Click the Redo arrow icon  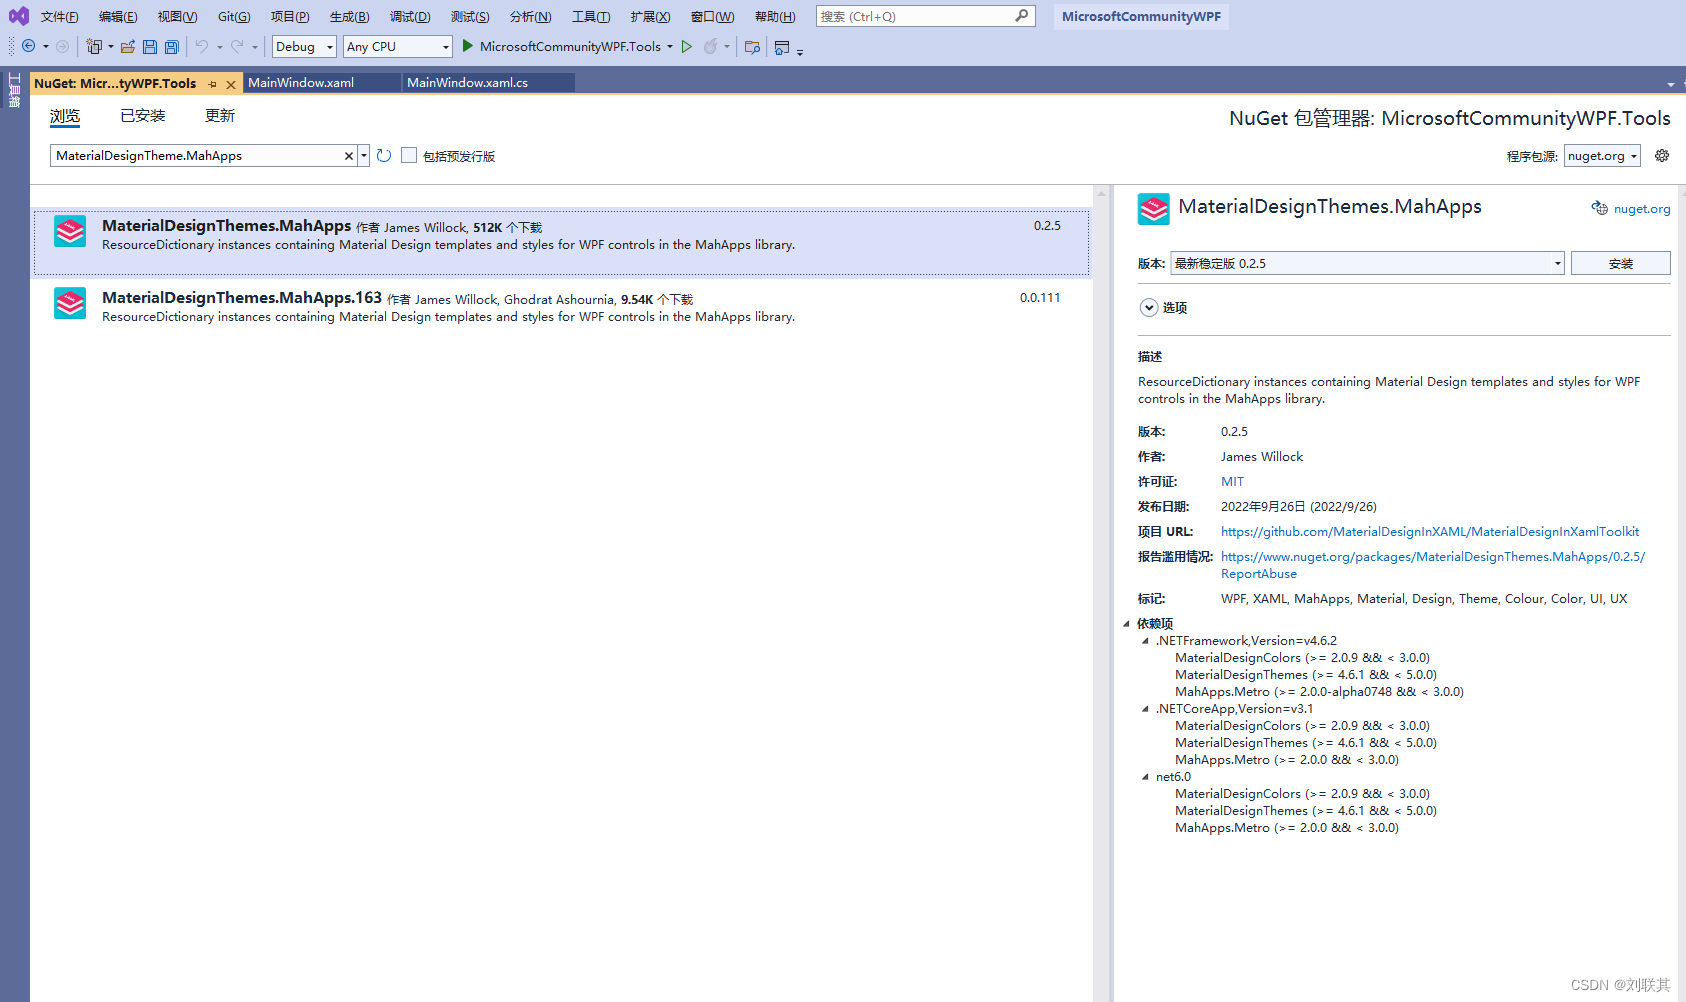click(237, 46)
